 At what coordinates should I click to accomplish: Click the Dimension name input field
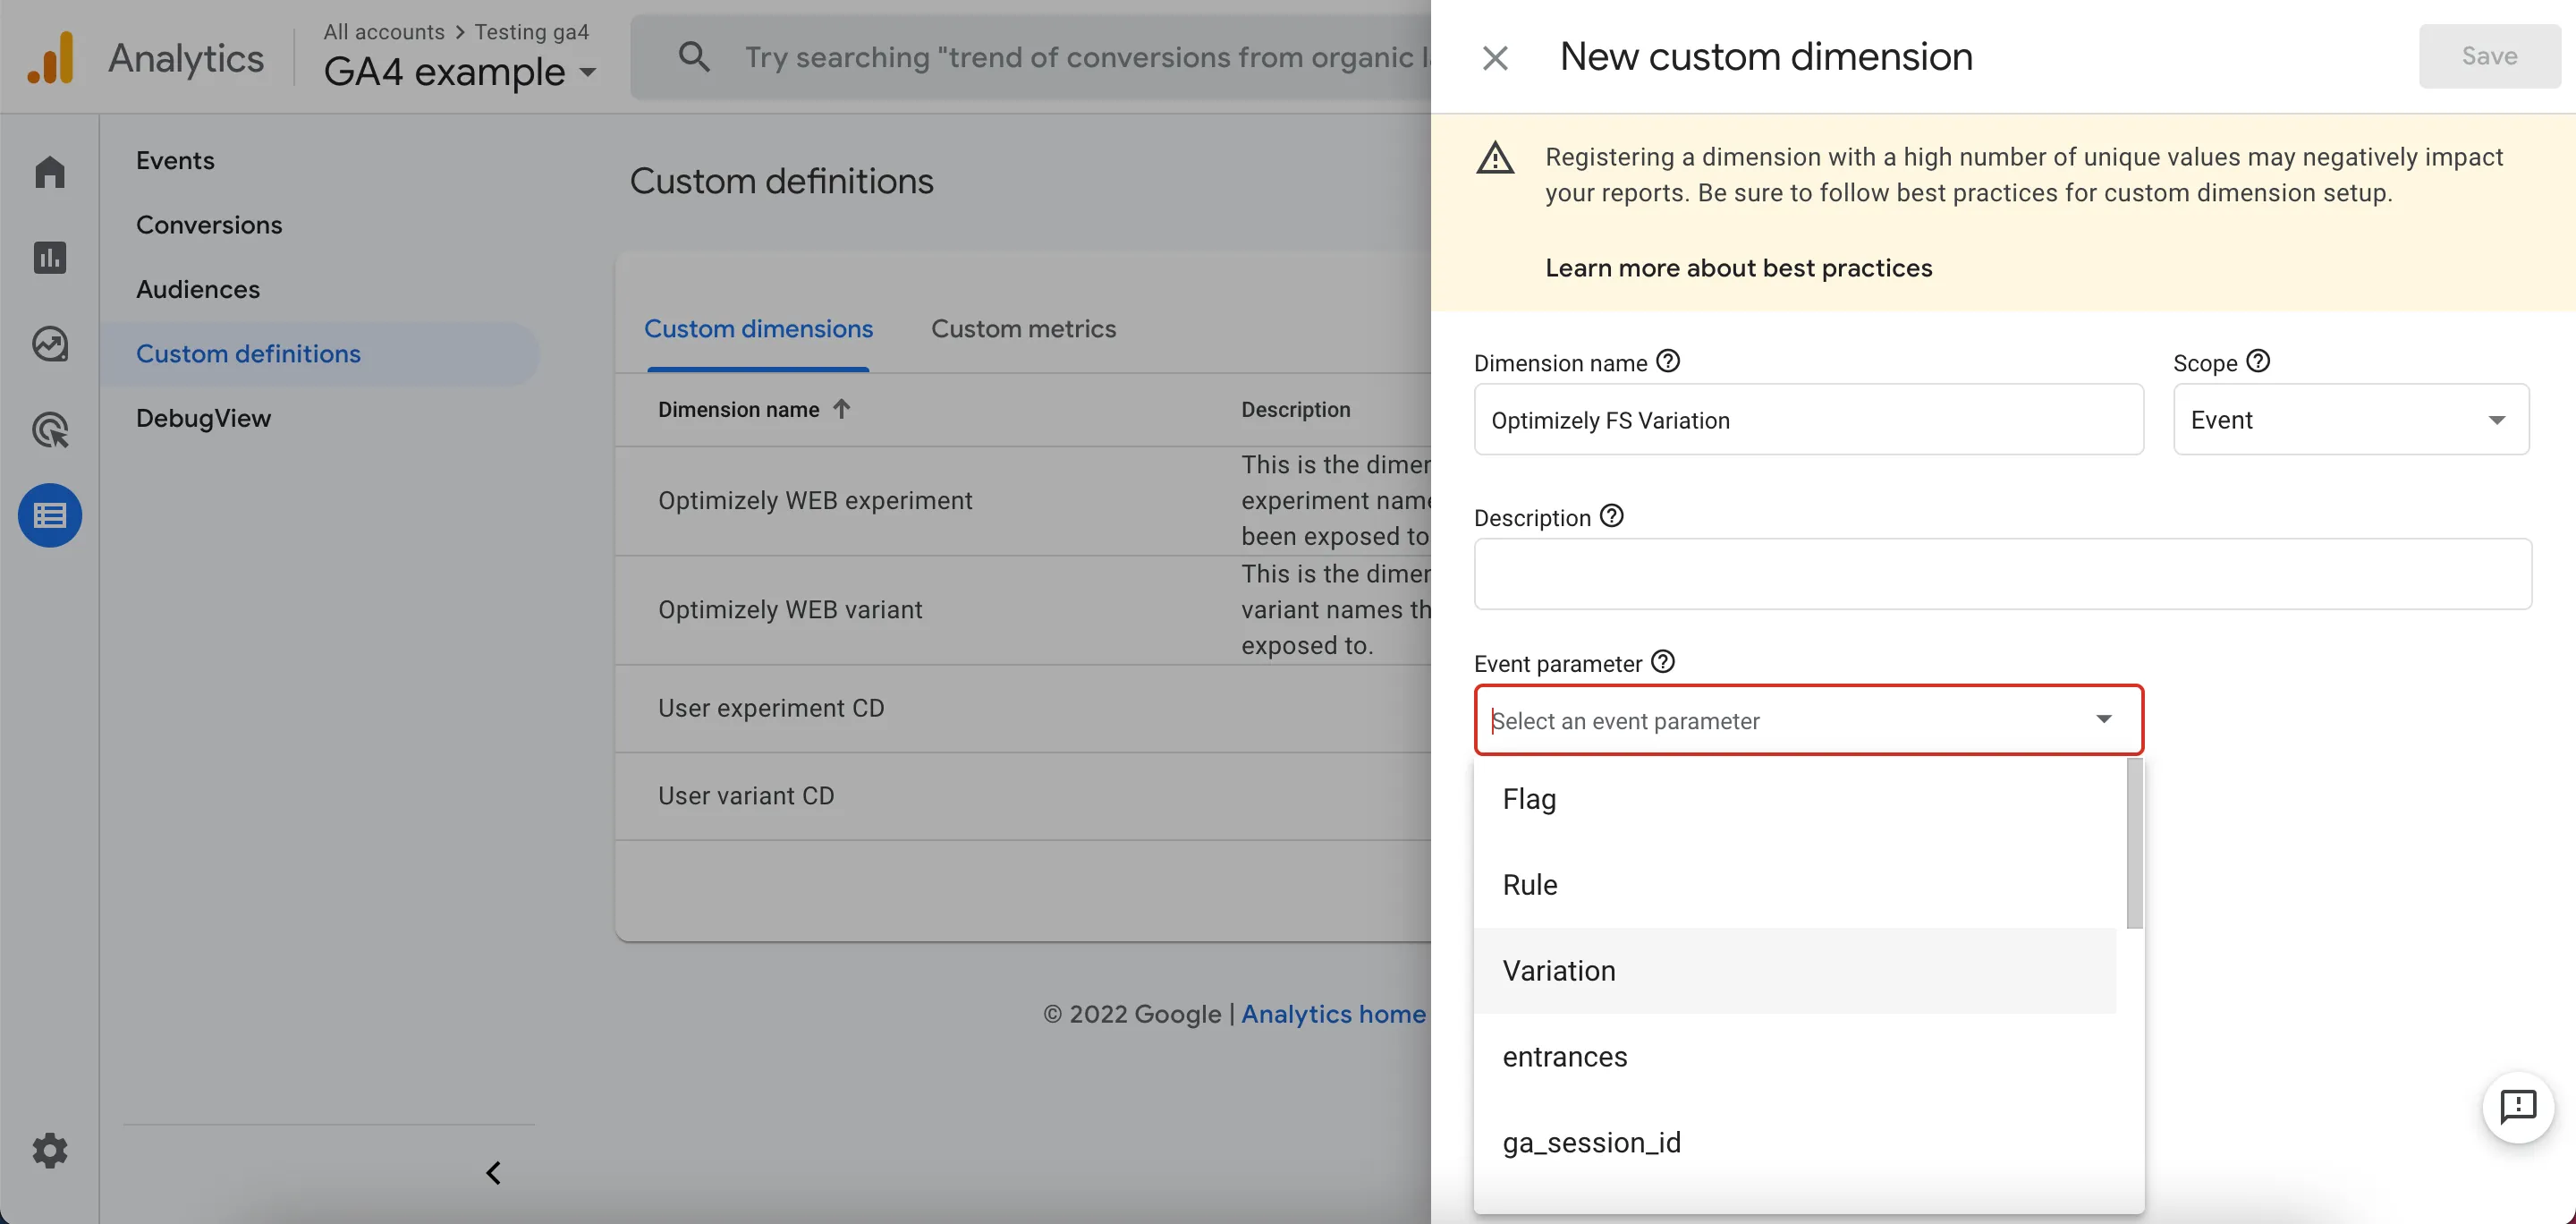pyautogui.click(x=1808, y=420)
